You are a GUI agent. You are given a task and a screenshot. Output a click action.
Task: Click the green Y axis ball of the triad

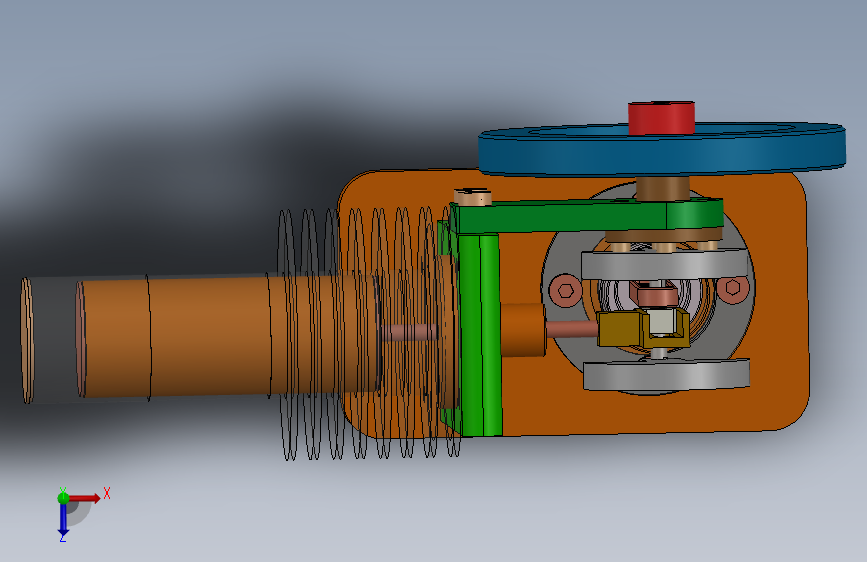click(63, 498)
